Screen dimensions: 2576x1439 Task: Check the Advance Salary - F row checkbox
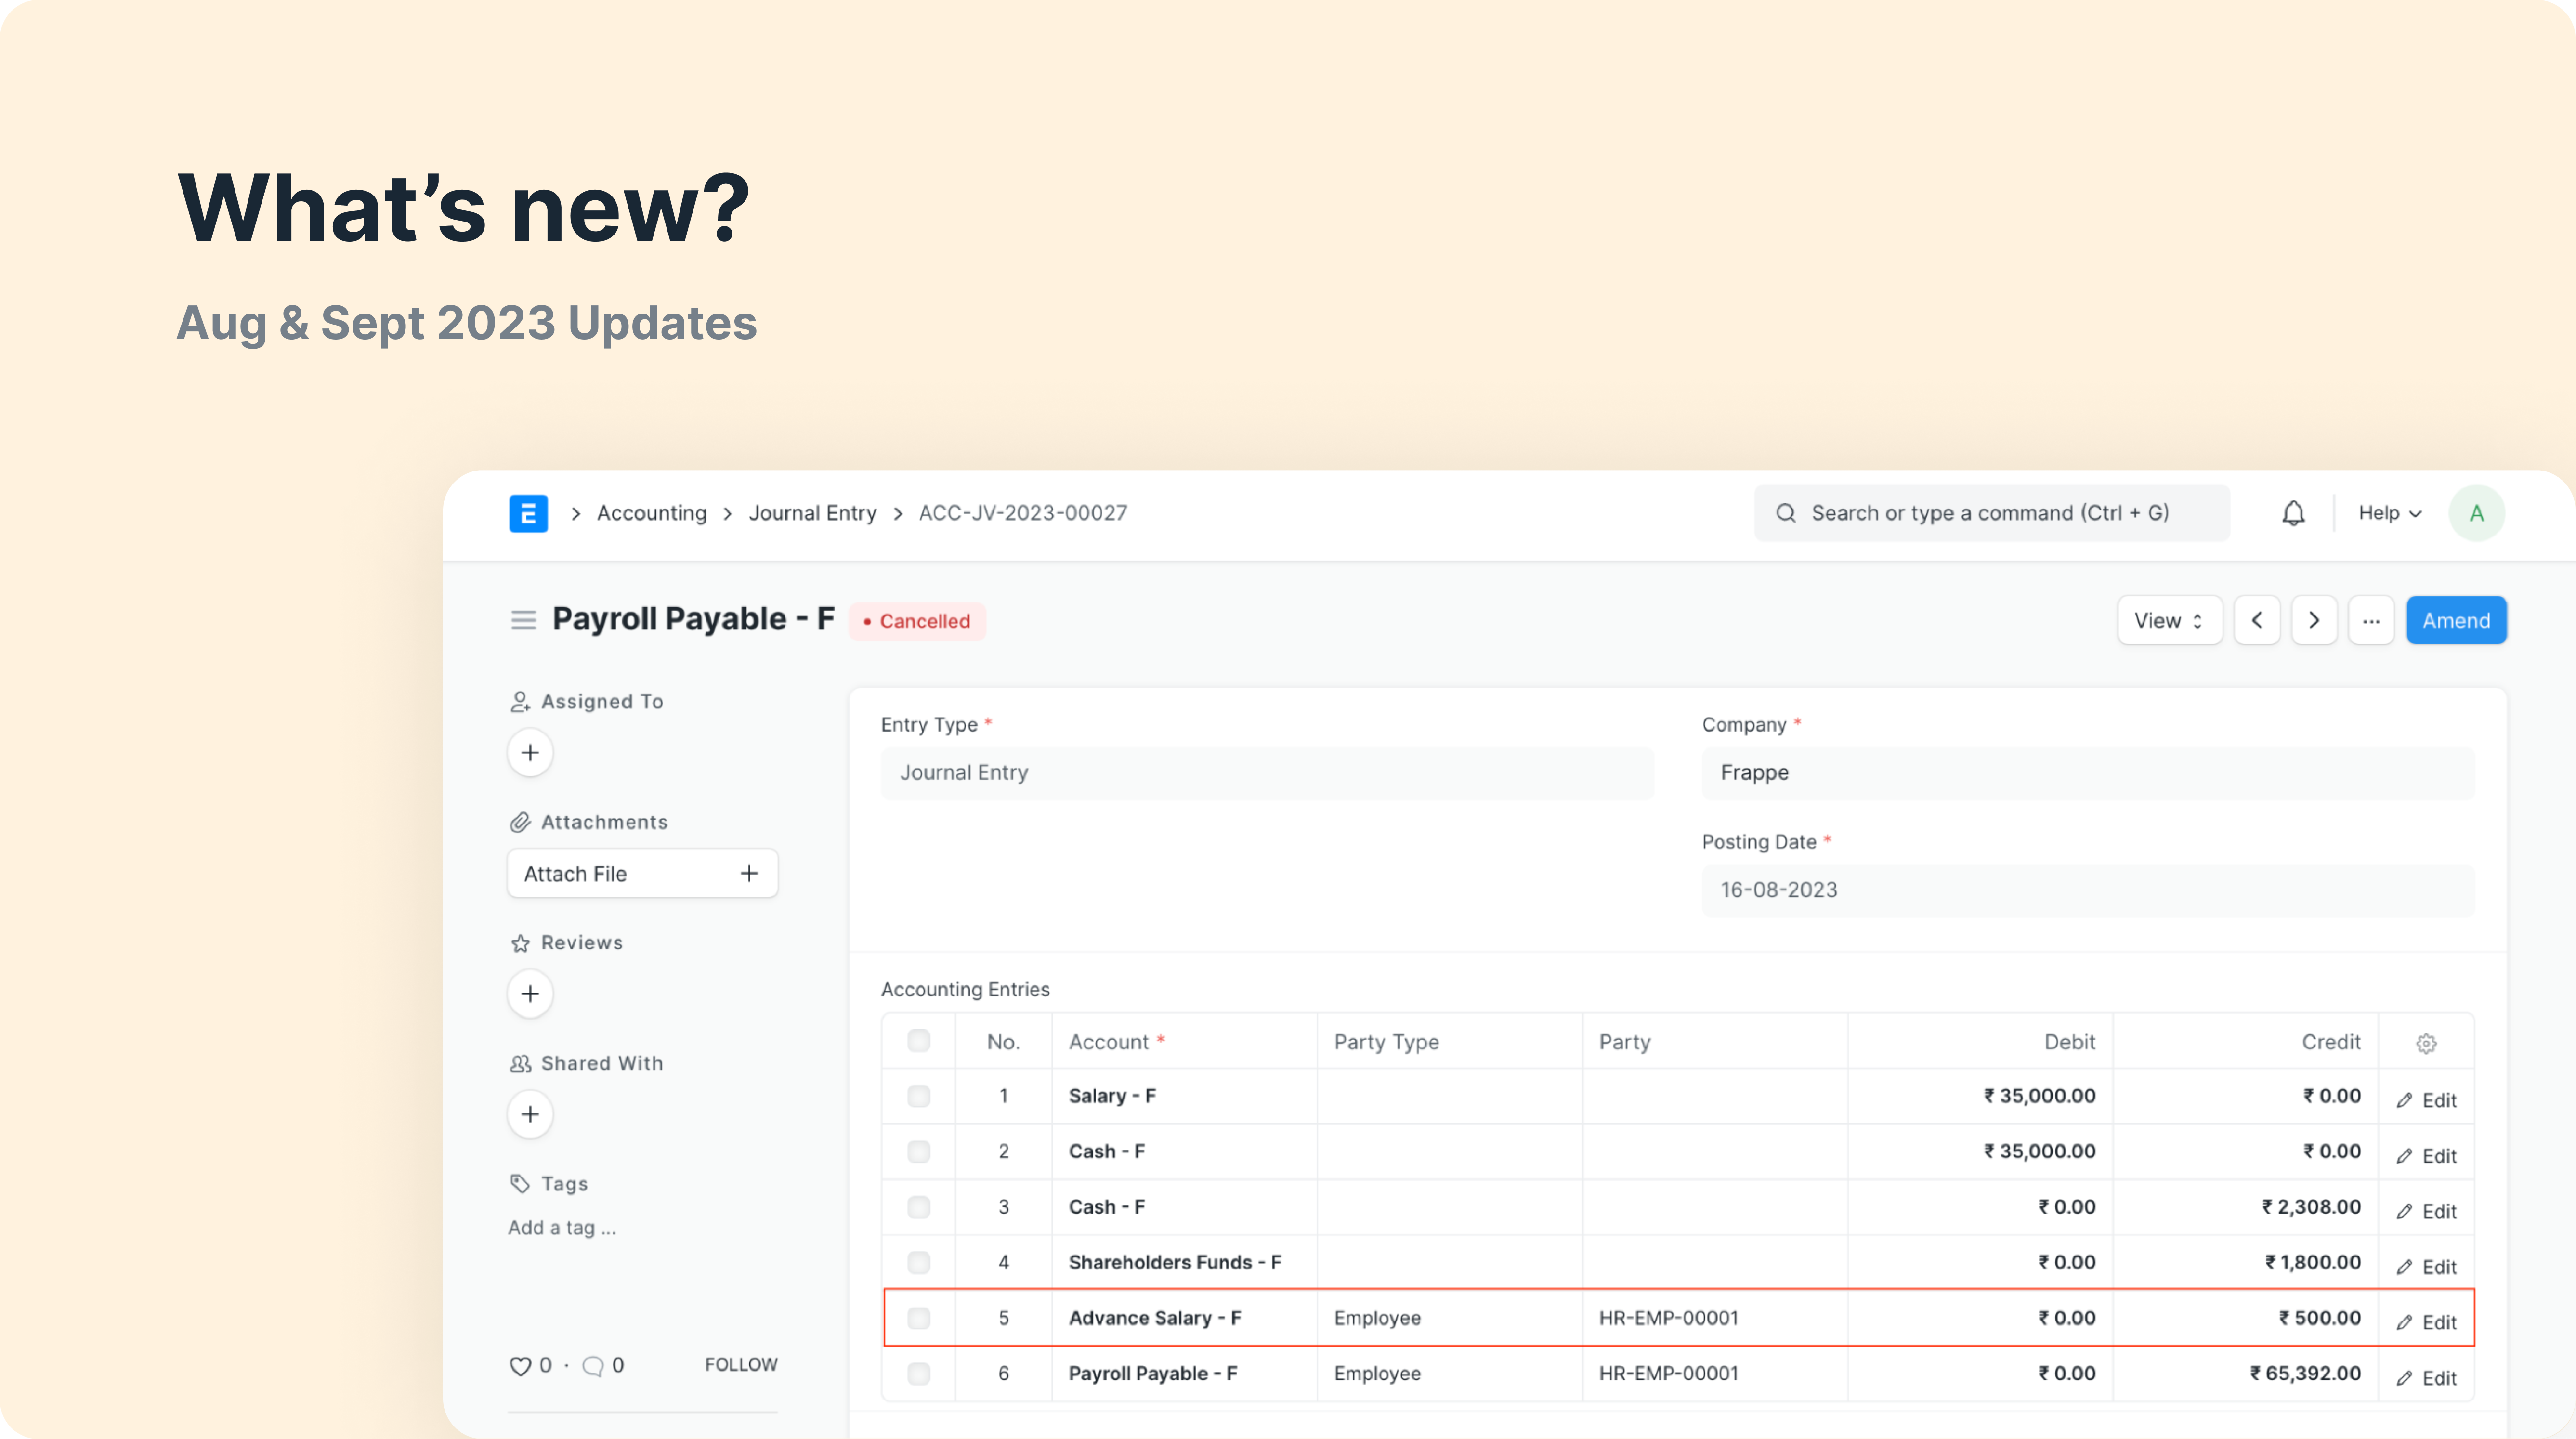(x=918, y=1318)
